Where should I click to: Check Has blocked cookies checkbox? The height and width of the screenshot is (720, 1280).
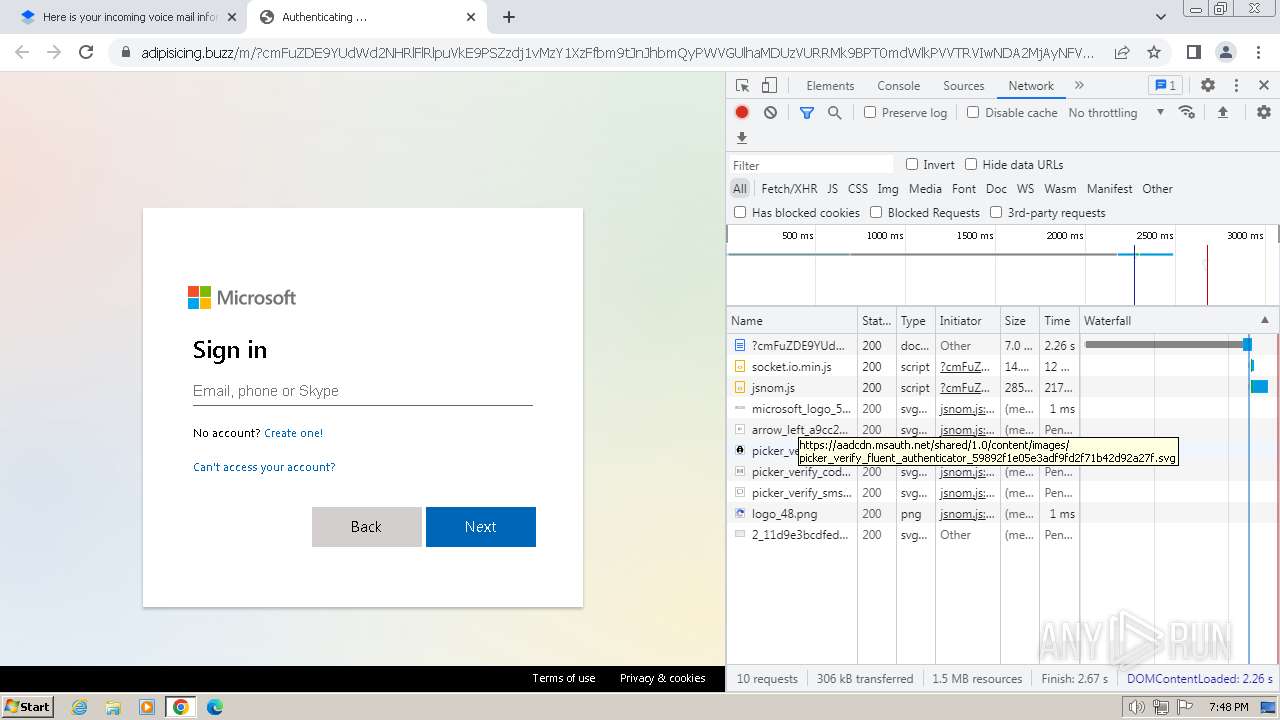coord(740,212)
